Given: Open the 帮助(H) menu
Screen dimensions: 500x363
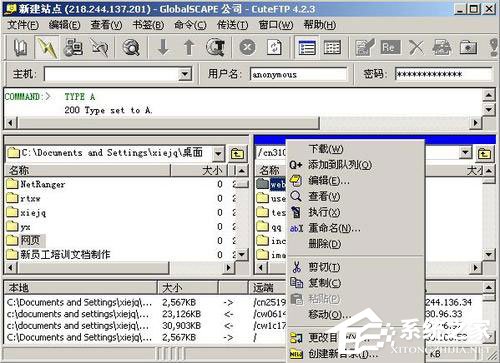Looking at the screenshot, I should (319, 25).
